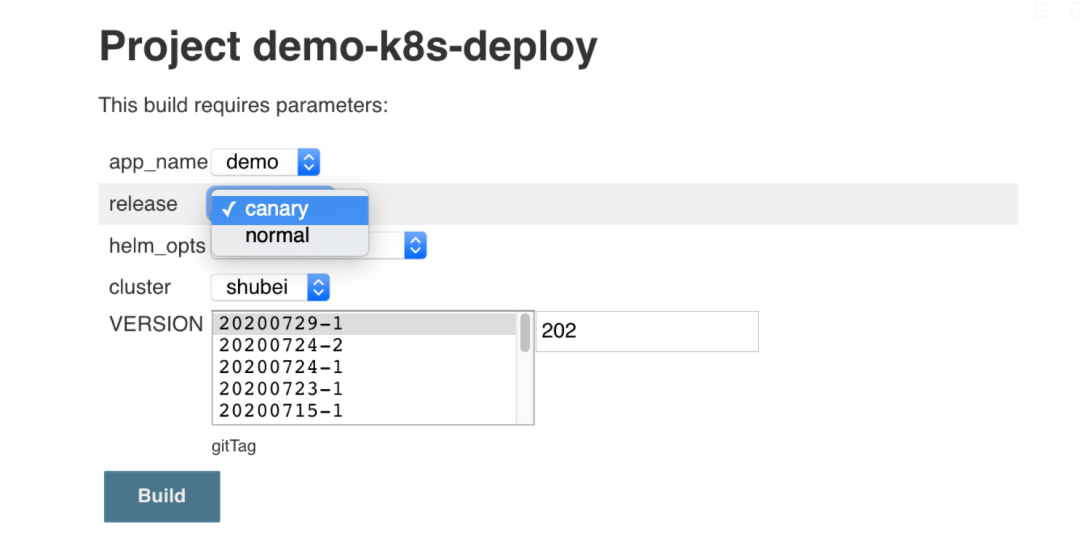This screenshot has height=547, width=1080.
Task: Expand the helm_opts dropdown arrow
Action: click(x=416, y=245)
